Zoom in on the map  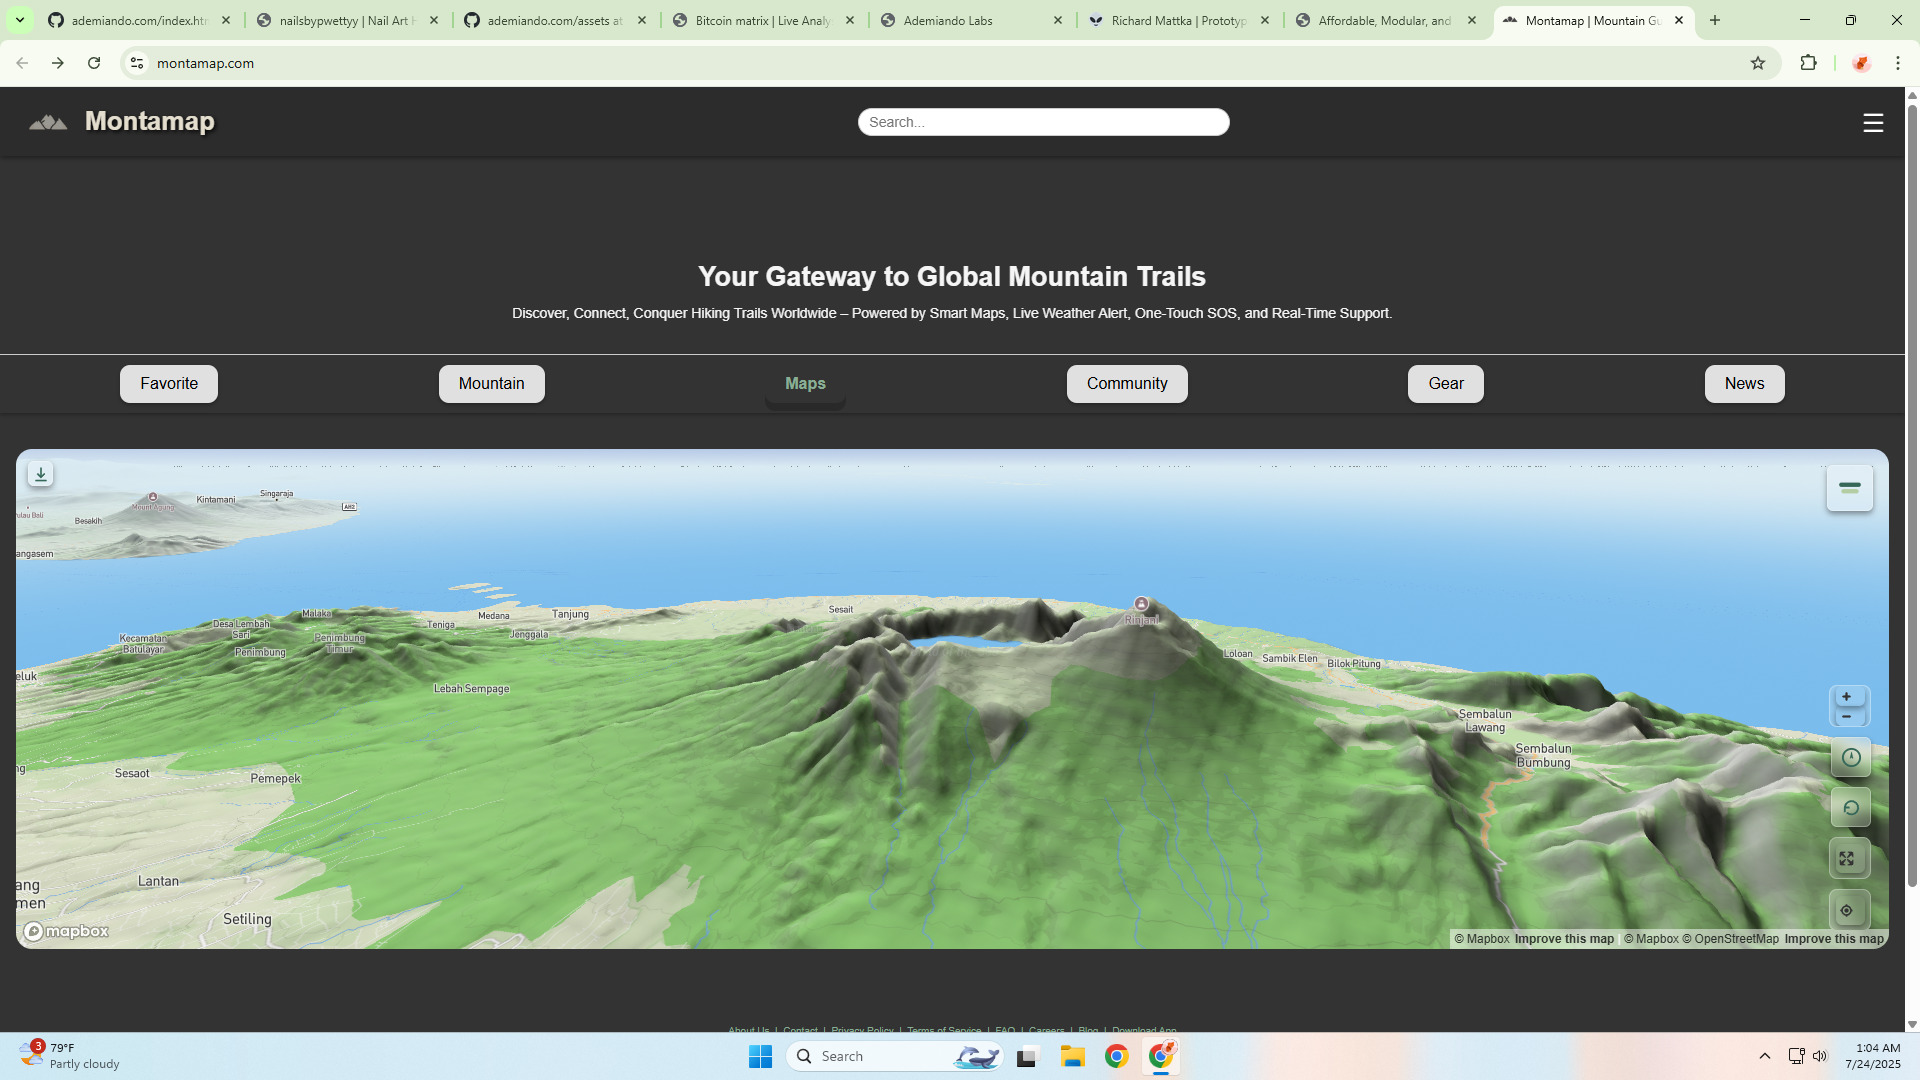[1847, 697]
